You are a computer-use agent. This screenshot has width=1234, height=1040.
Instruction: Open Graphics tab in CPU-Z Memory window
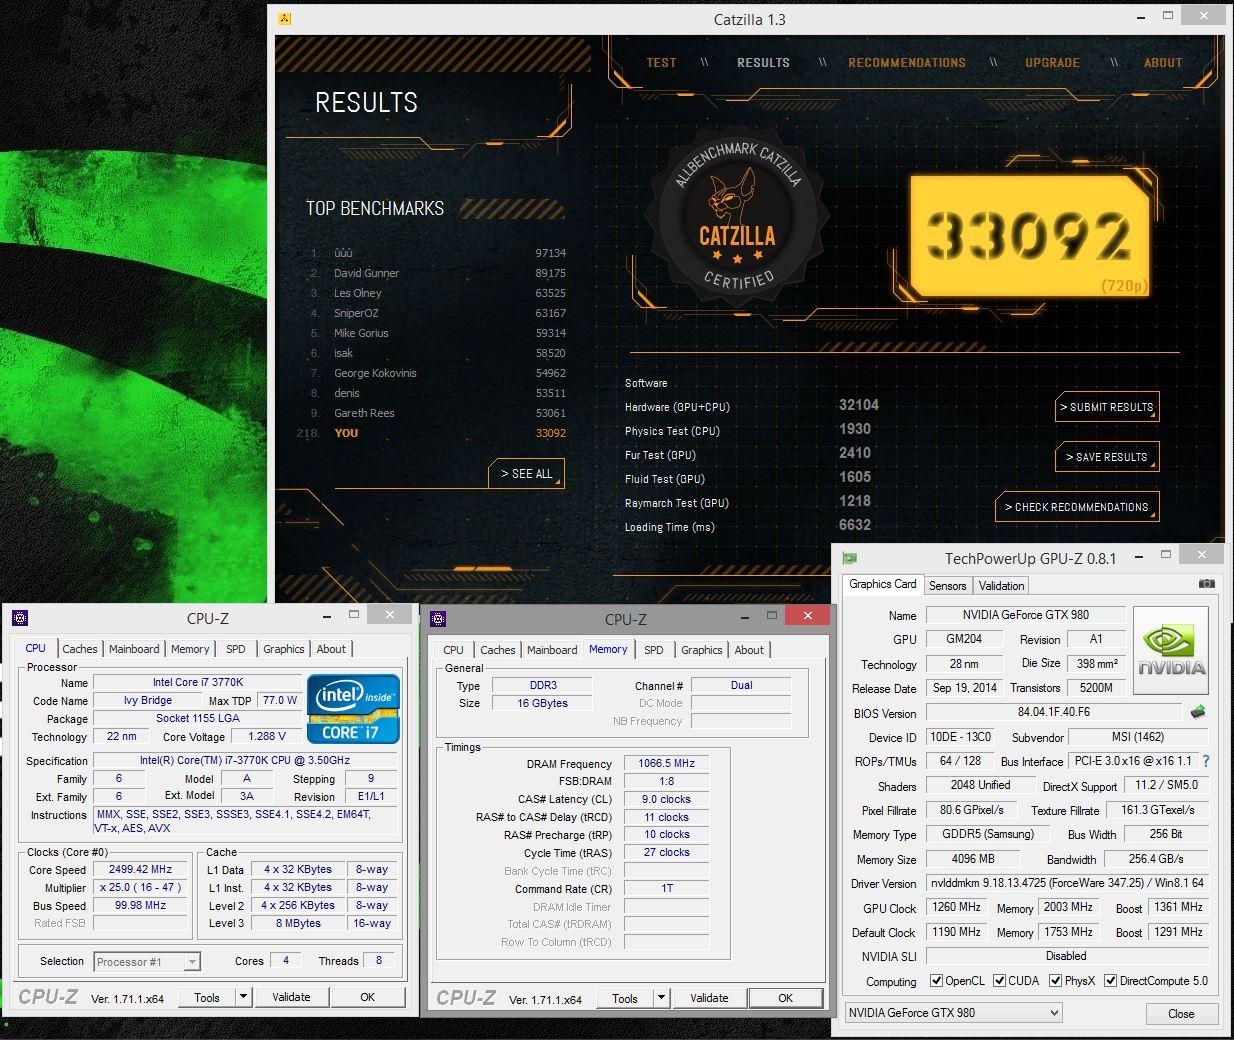click(701, 650)
